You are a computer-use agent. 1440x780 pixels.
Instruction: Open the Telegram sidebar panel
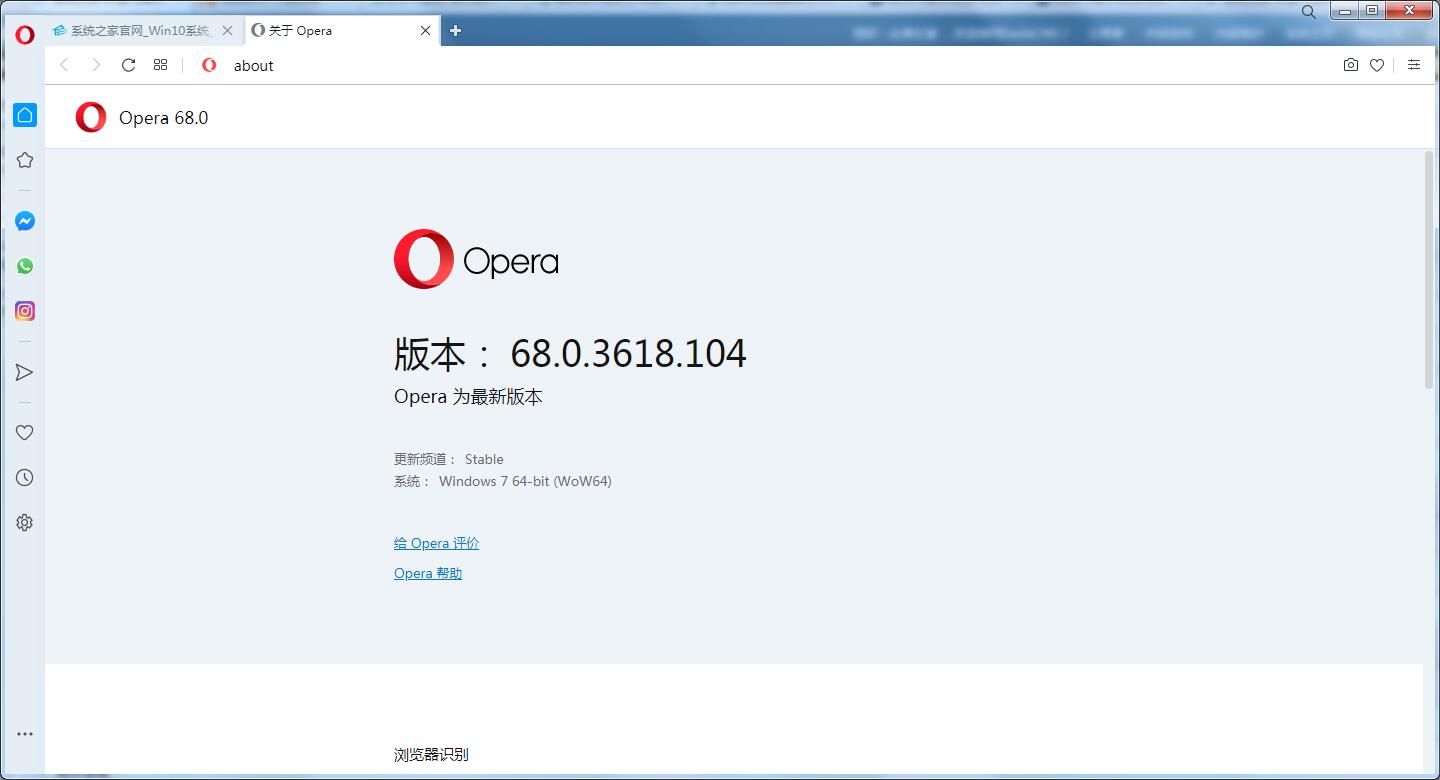point(24,372)
